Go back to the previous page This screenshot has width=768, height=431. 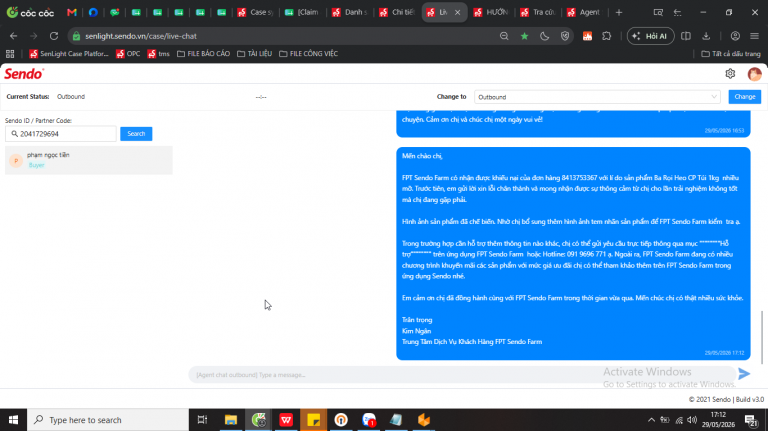(x=13, y=36)
